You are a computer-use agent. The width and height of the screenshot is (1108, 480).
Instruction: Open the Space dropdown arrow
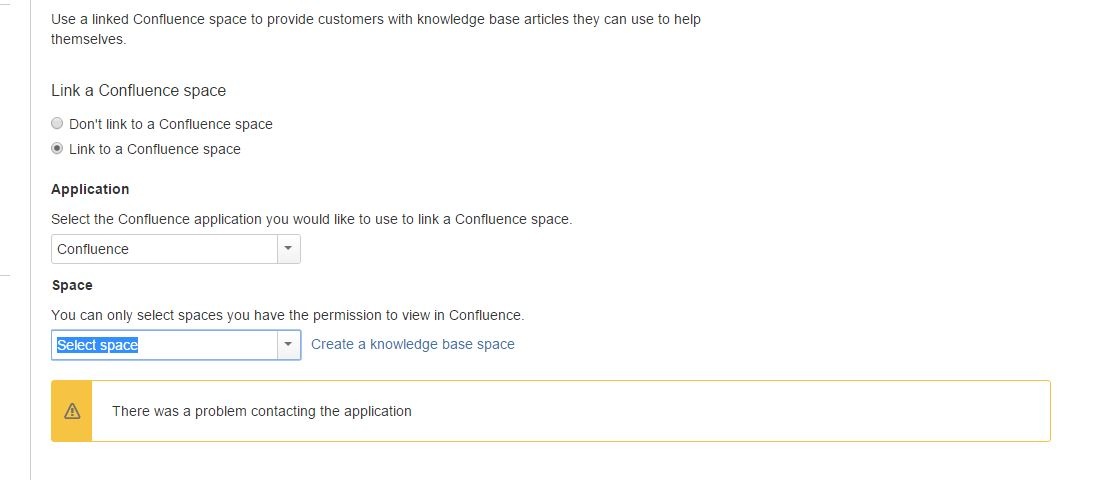[x=288, y=345]
